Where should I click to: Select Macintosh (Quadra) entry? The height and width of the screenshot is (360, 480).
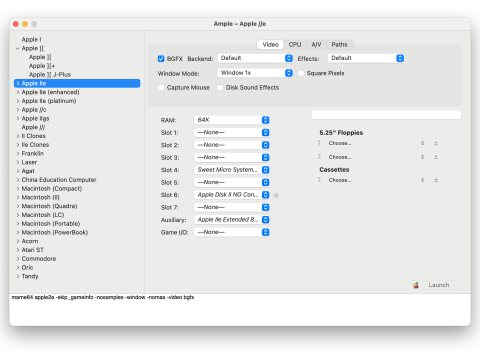49,206
